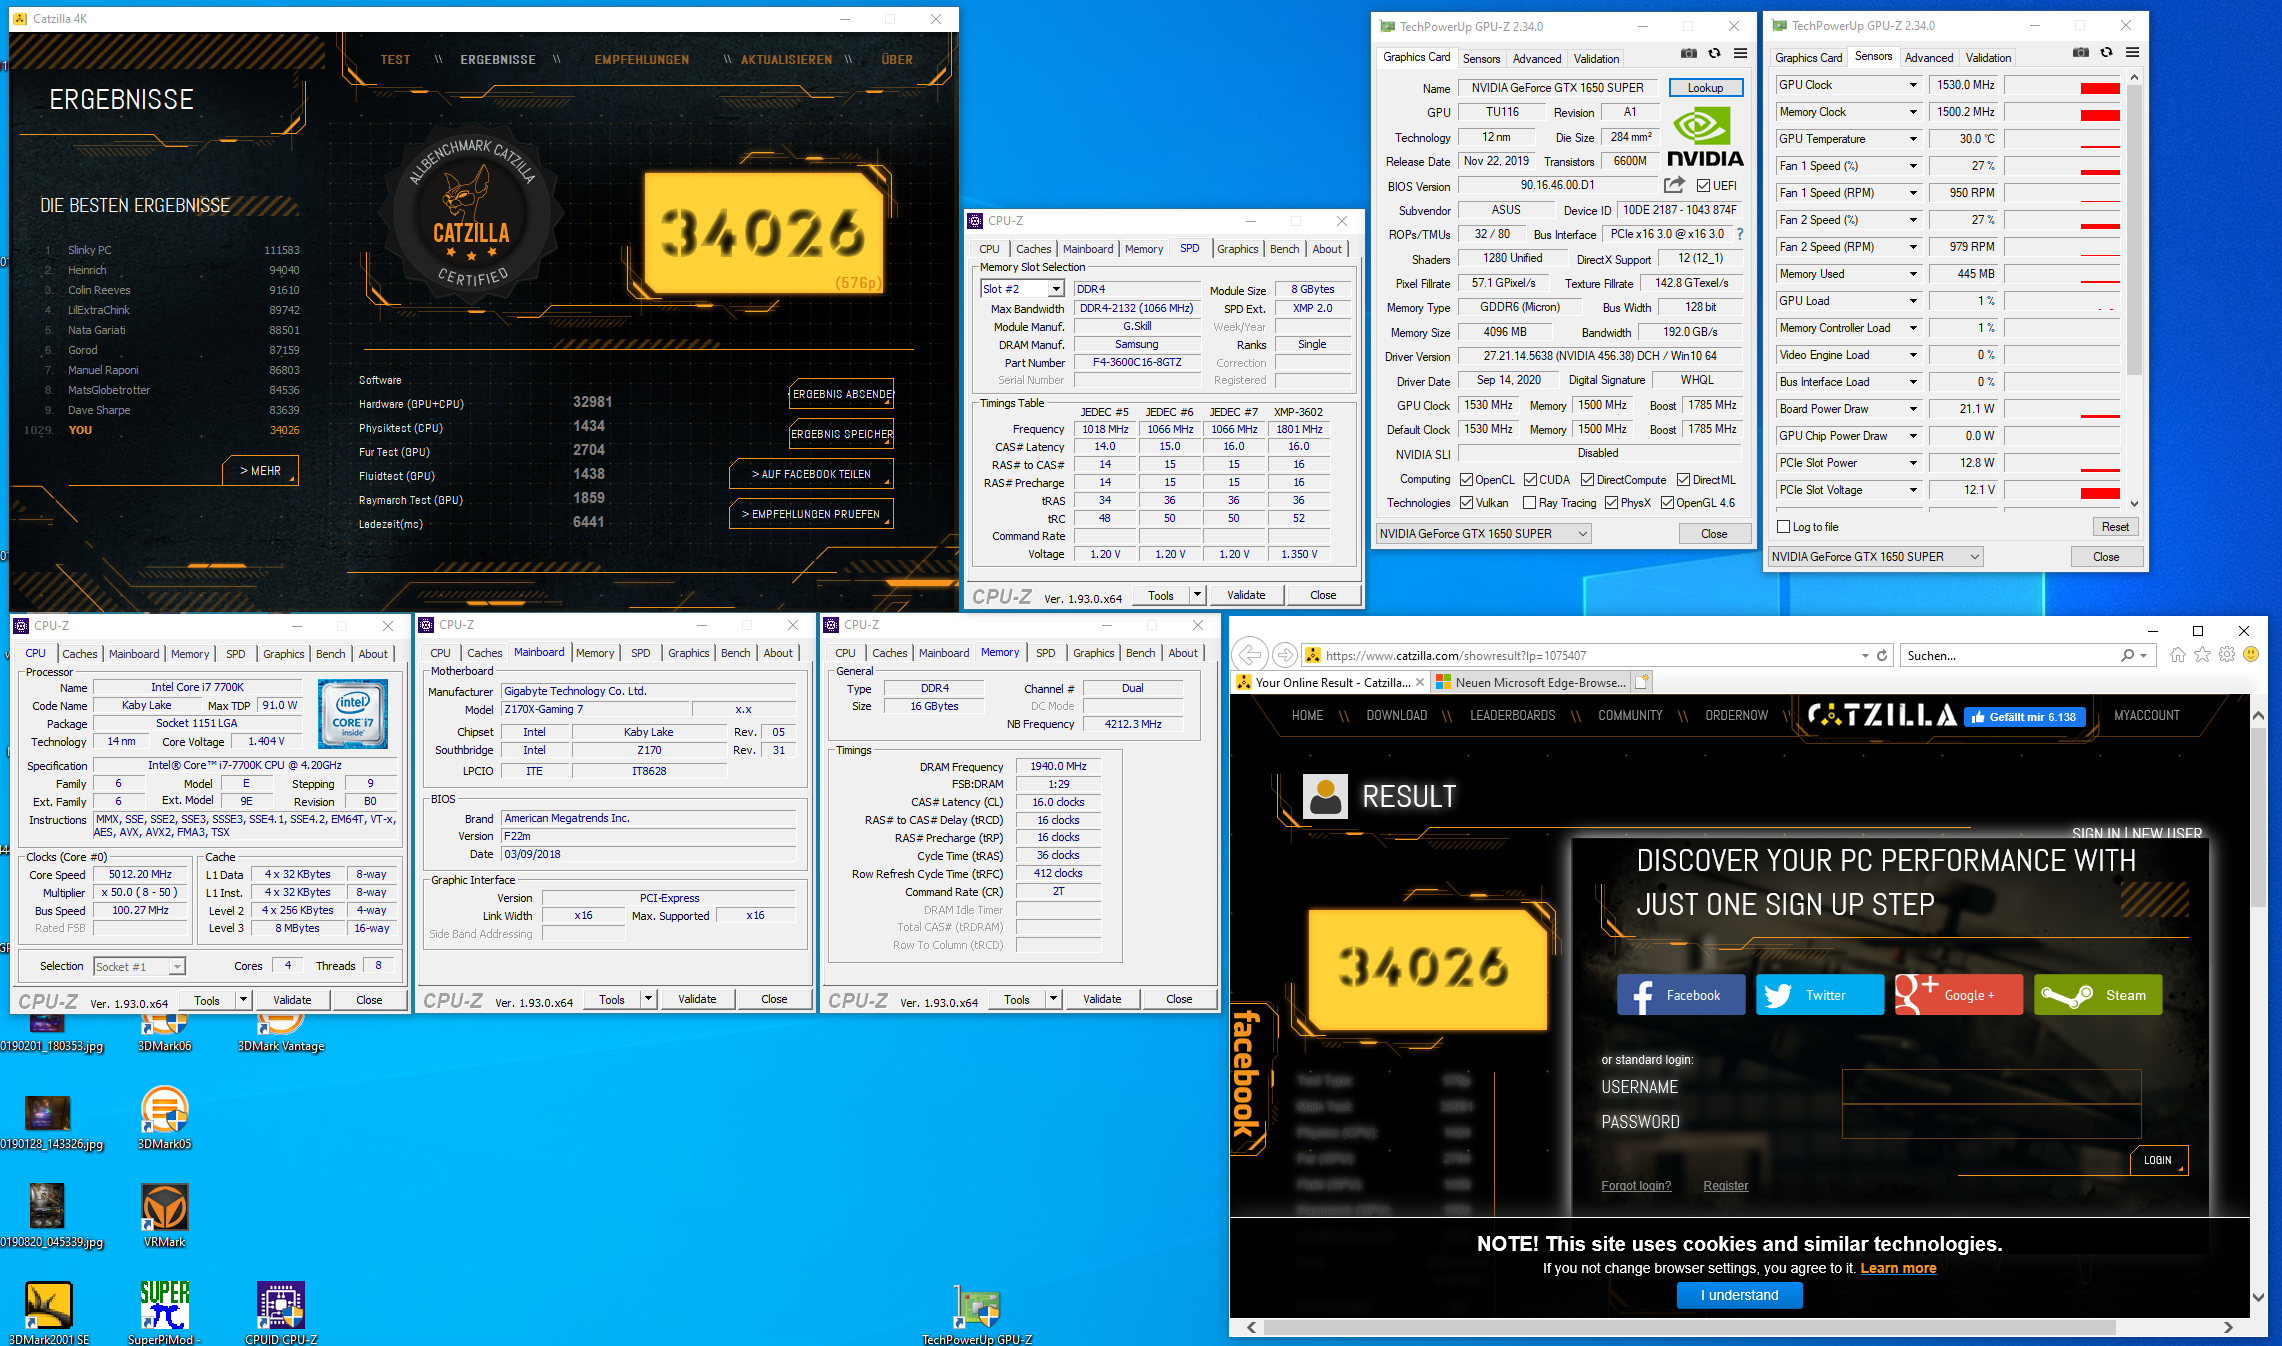Screen dimensions: 2282x1346
Task: Click browser forward arrow button
Action: (x=1285, y=655)
